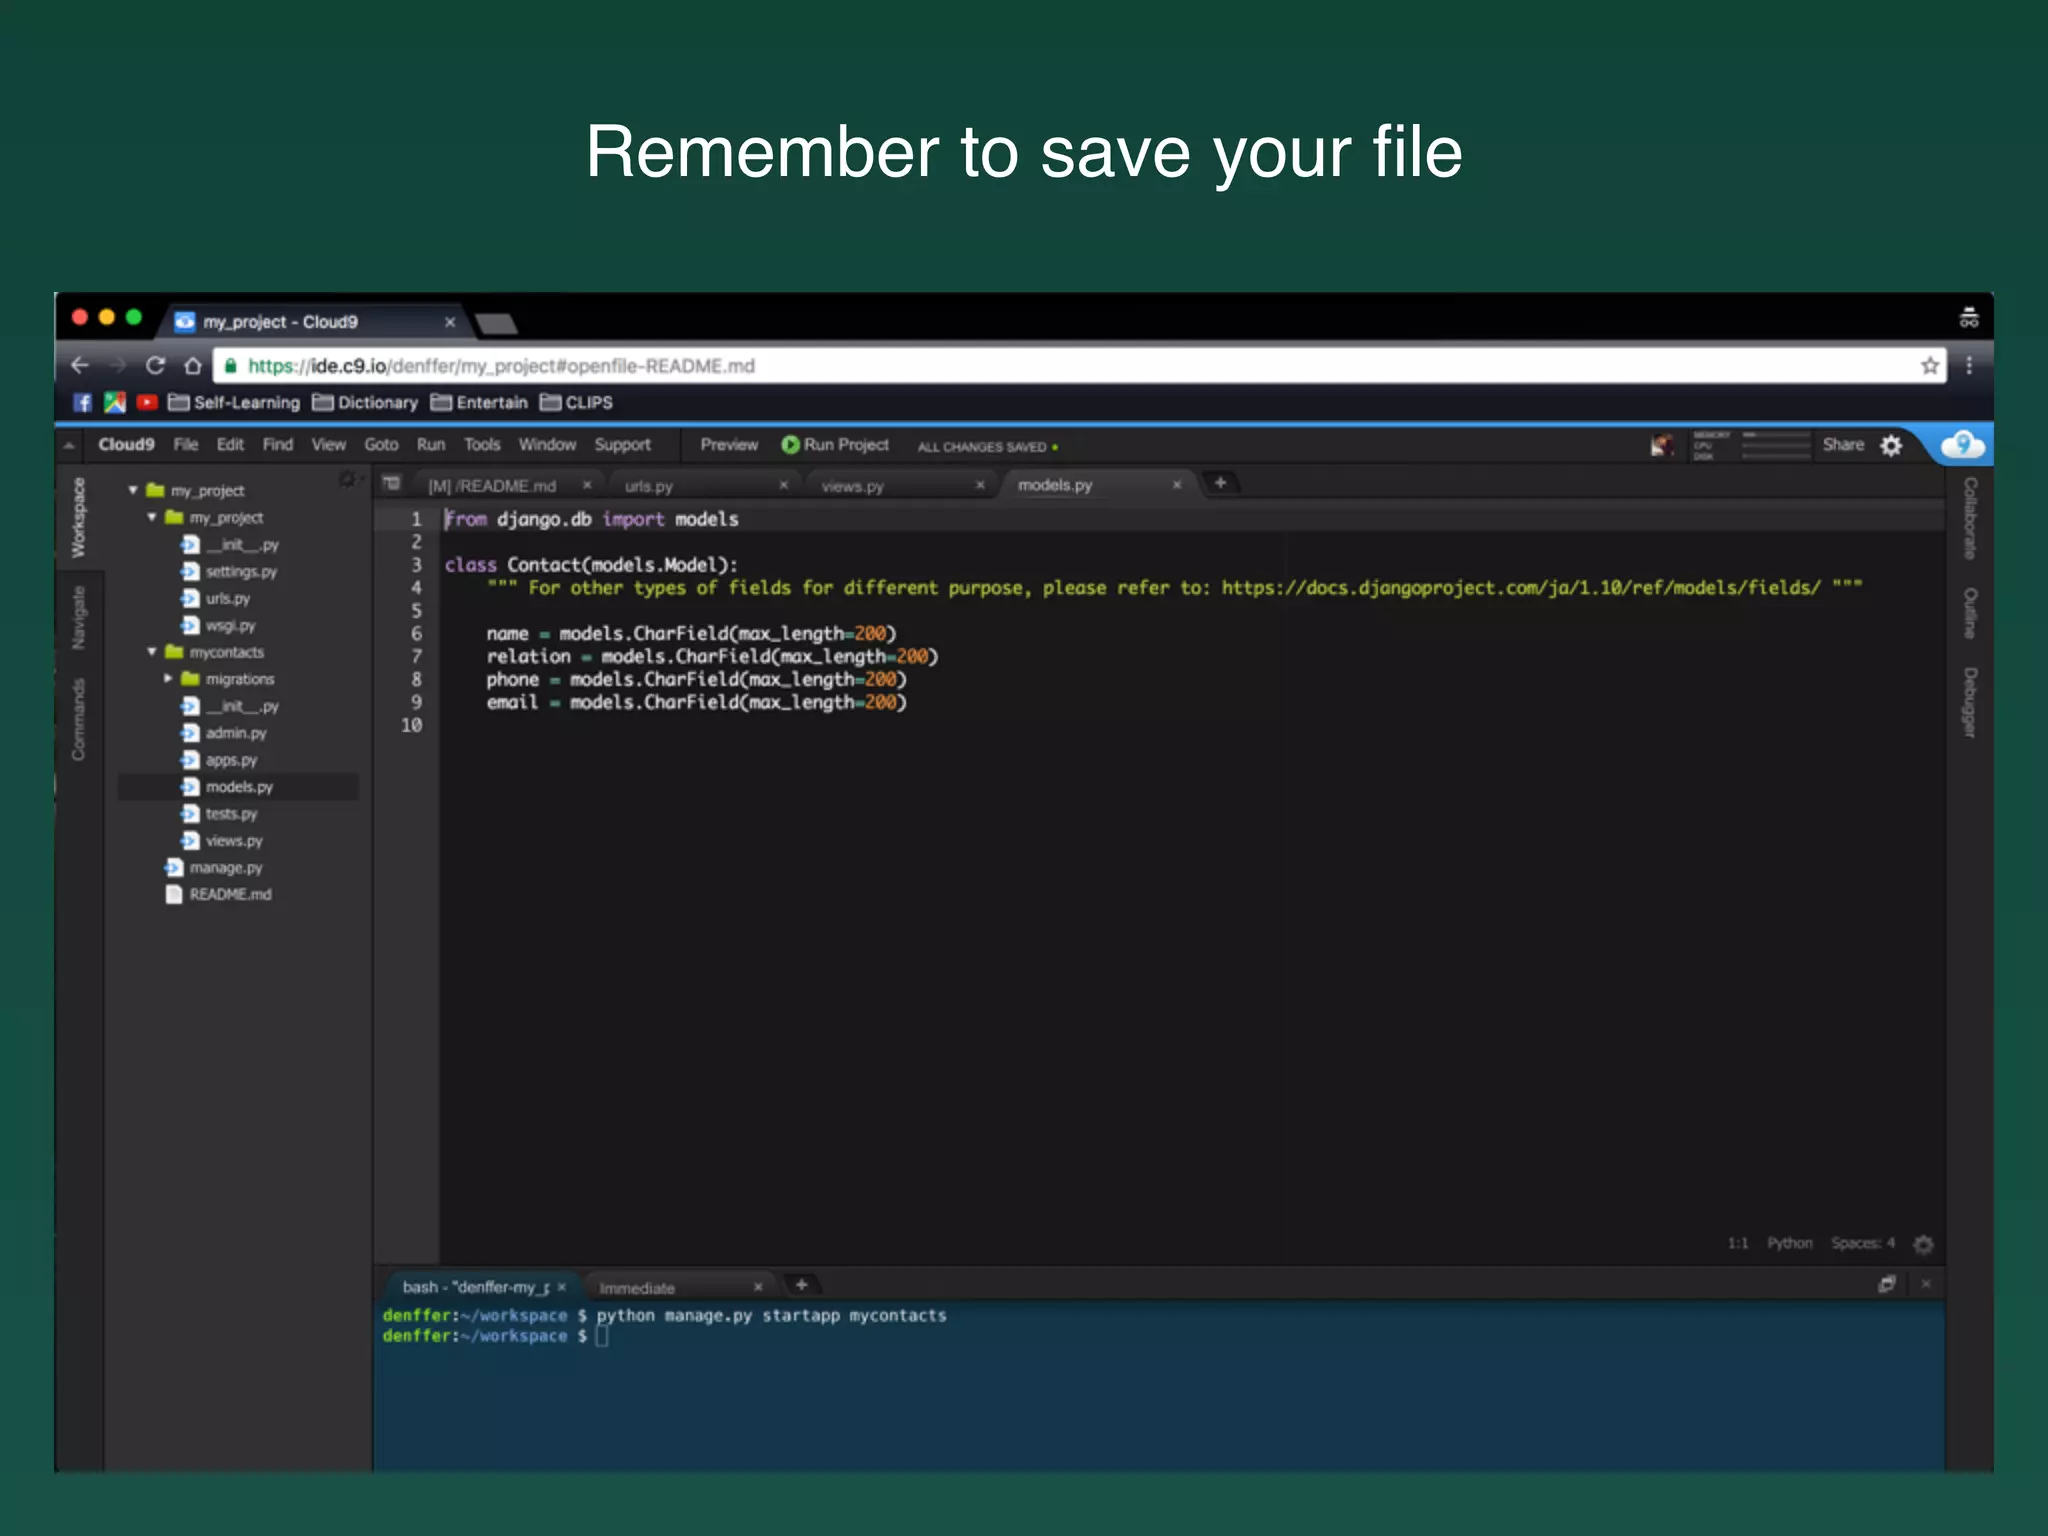Expand the migrations folder
The height and width of the screenshot is (1536, 2048).
tap(168, 679)
